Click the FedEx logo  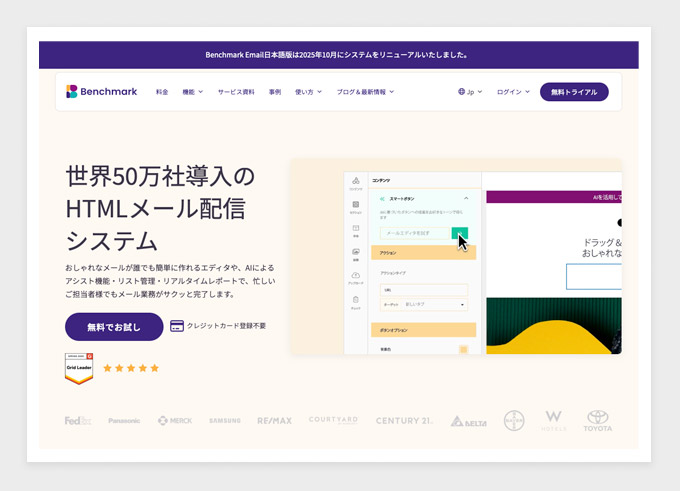(78, 421)
